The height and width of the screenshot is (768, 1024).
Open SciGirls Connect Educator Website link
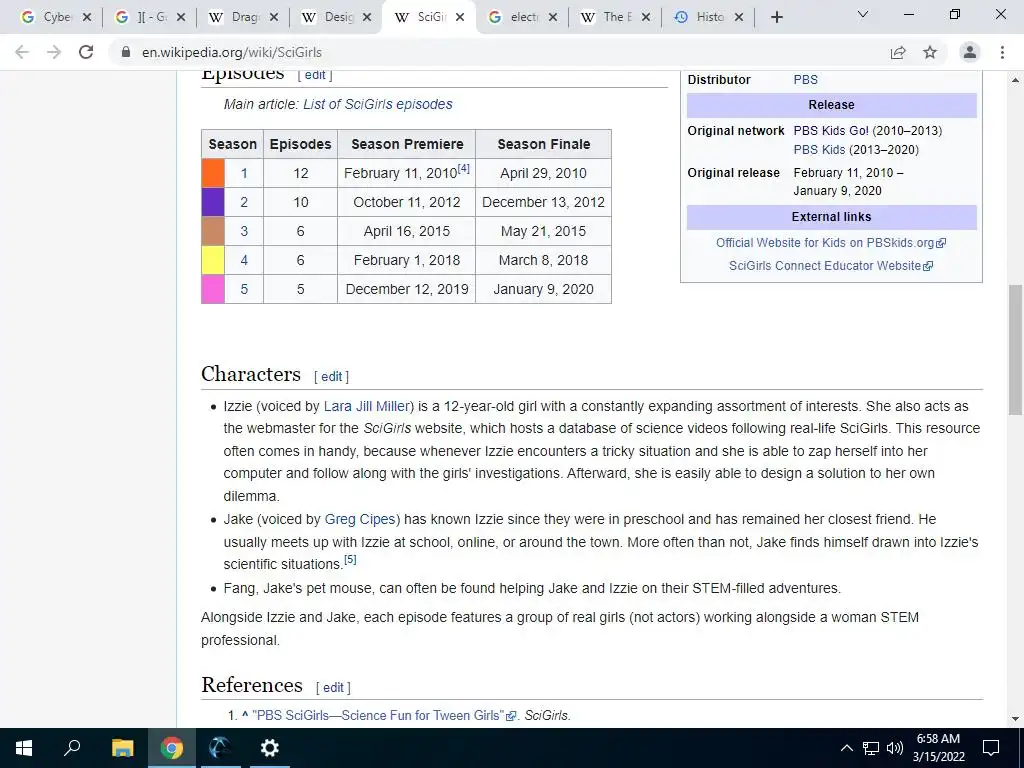(830, 266)
